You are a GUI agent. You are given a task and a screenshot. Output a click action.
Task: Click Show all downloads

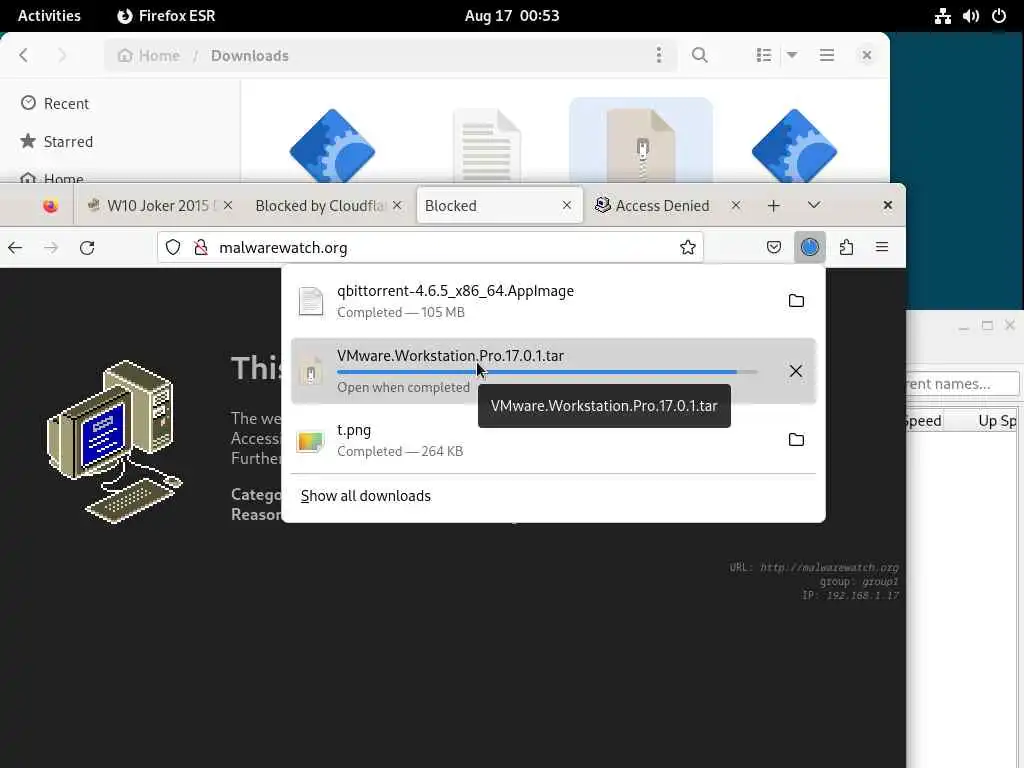pyautogui.click(x=366, y=496)
